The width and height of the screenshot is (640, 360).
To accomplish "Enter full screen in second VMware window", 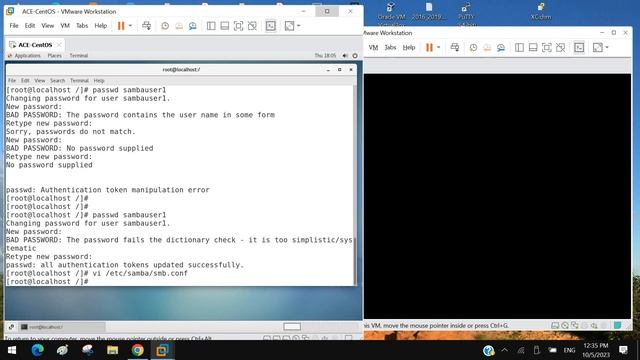I will 547,47.
